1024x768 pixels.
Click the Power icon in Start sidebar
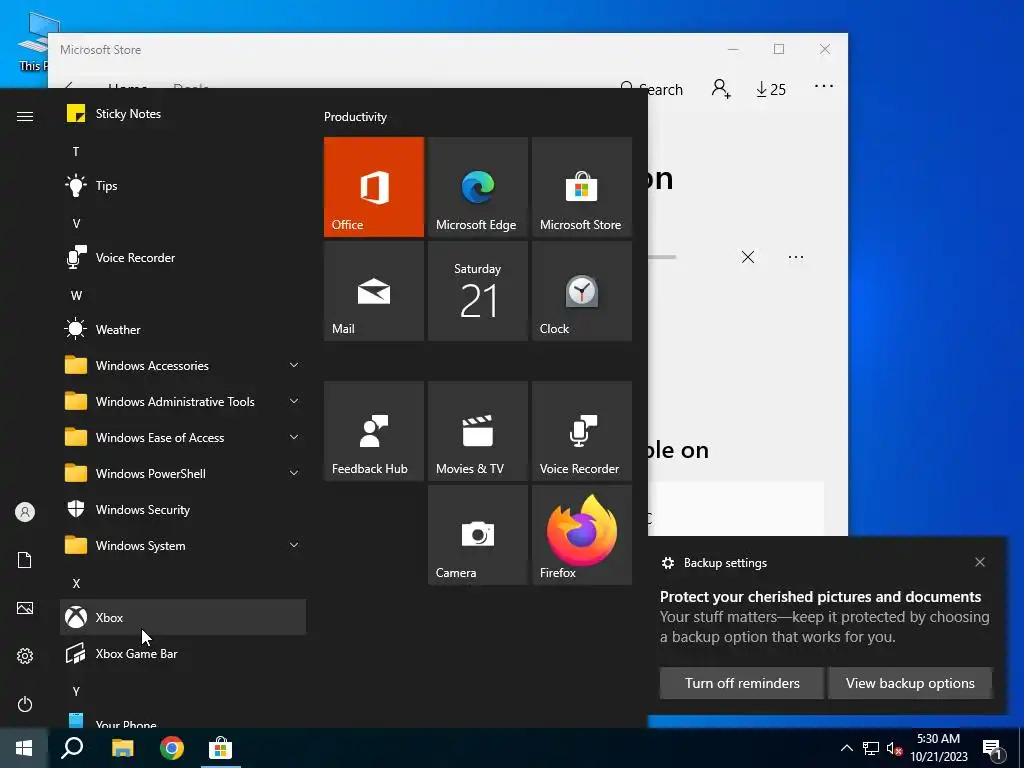(25, 704)
